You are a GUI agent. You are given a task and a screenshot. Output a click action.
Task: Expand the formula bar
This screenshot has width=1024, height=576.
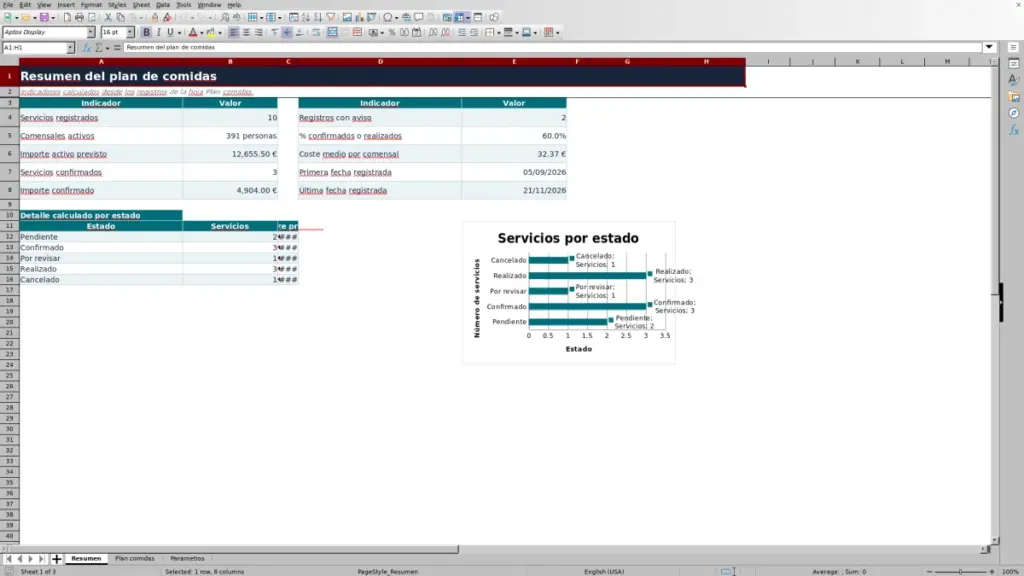pyautogui.click(x=989, y=47)
